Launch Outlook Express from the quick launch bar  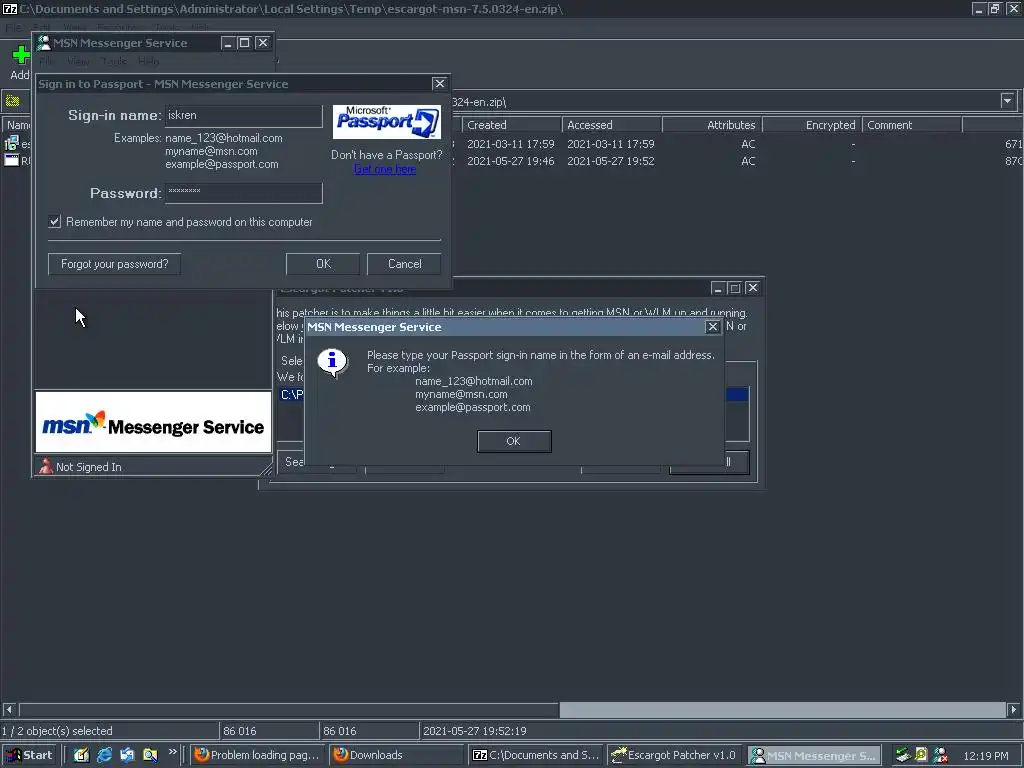tap(127, 755)
